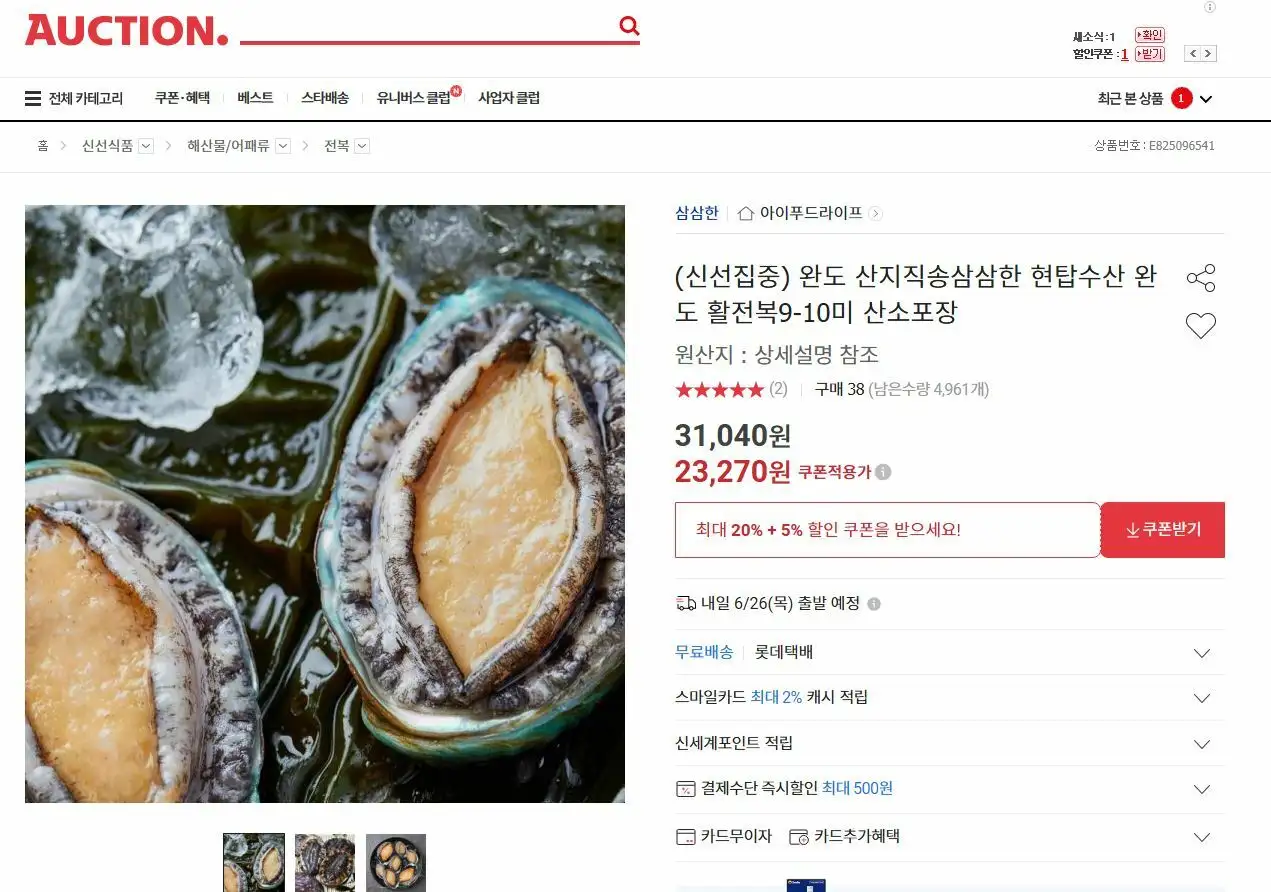1271x892 pixels.
Task: Expand the 신세계포인트 적립 section
Action: click(949, 743)
